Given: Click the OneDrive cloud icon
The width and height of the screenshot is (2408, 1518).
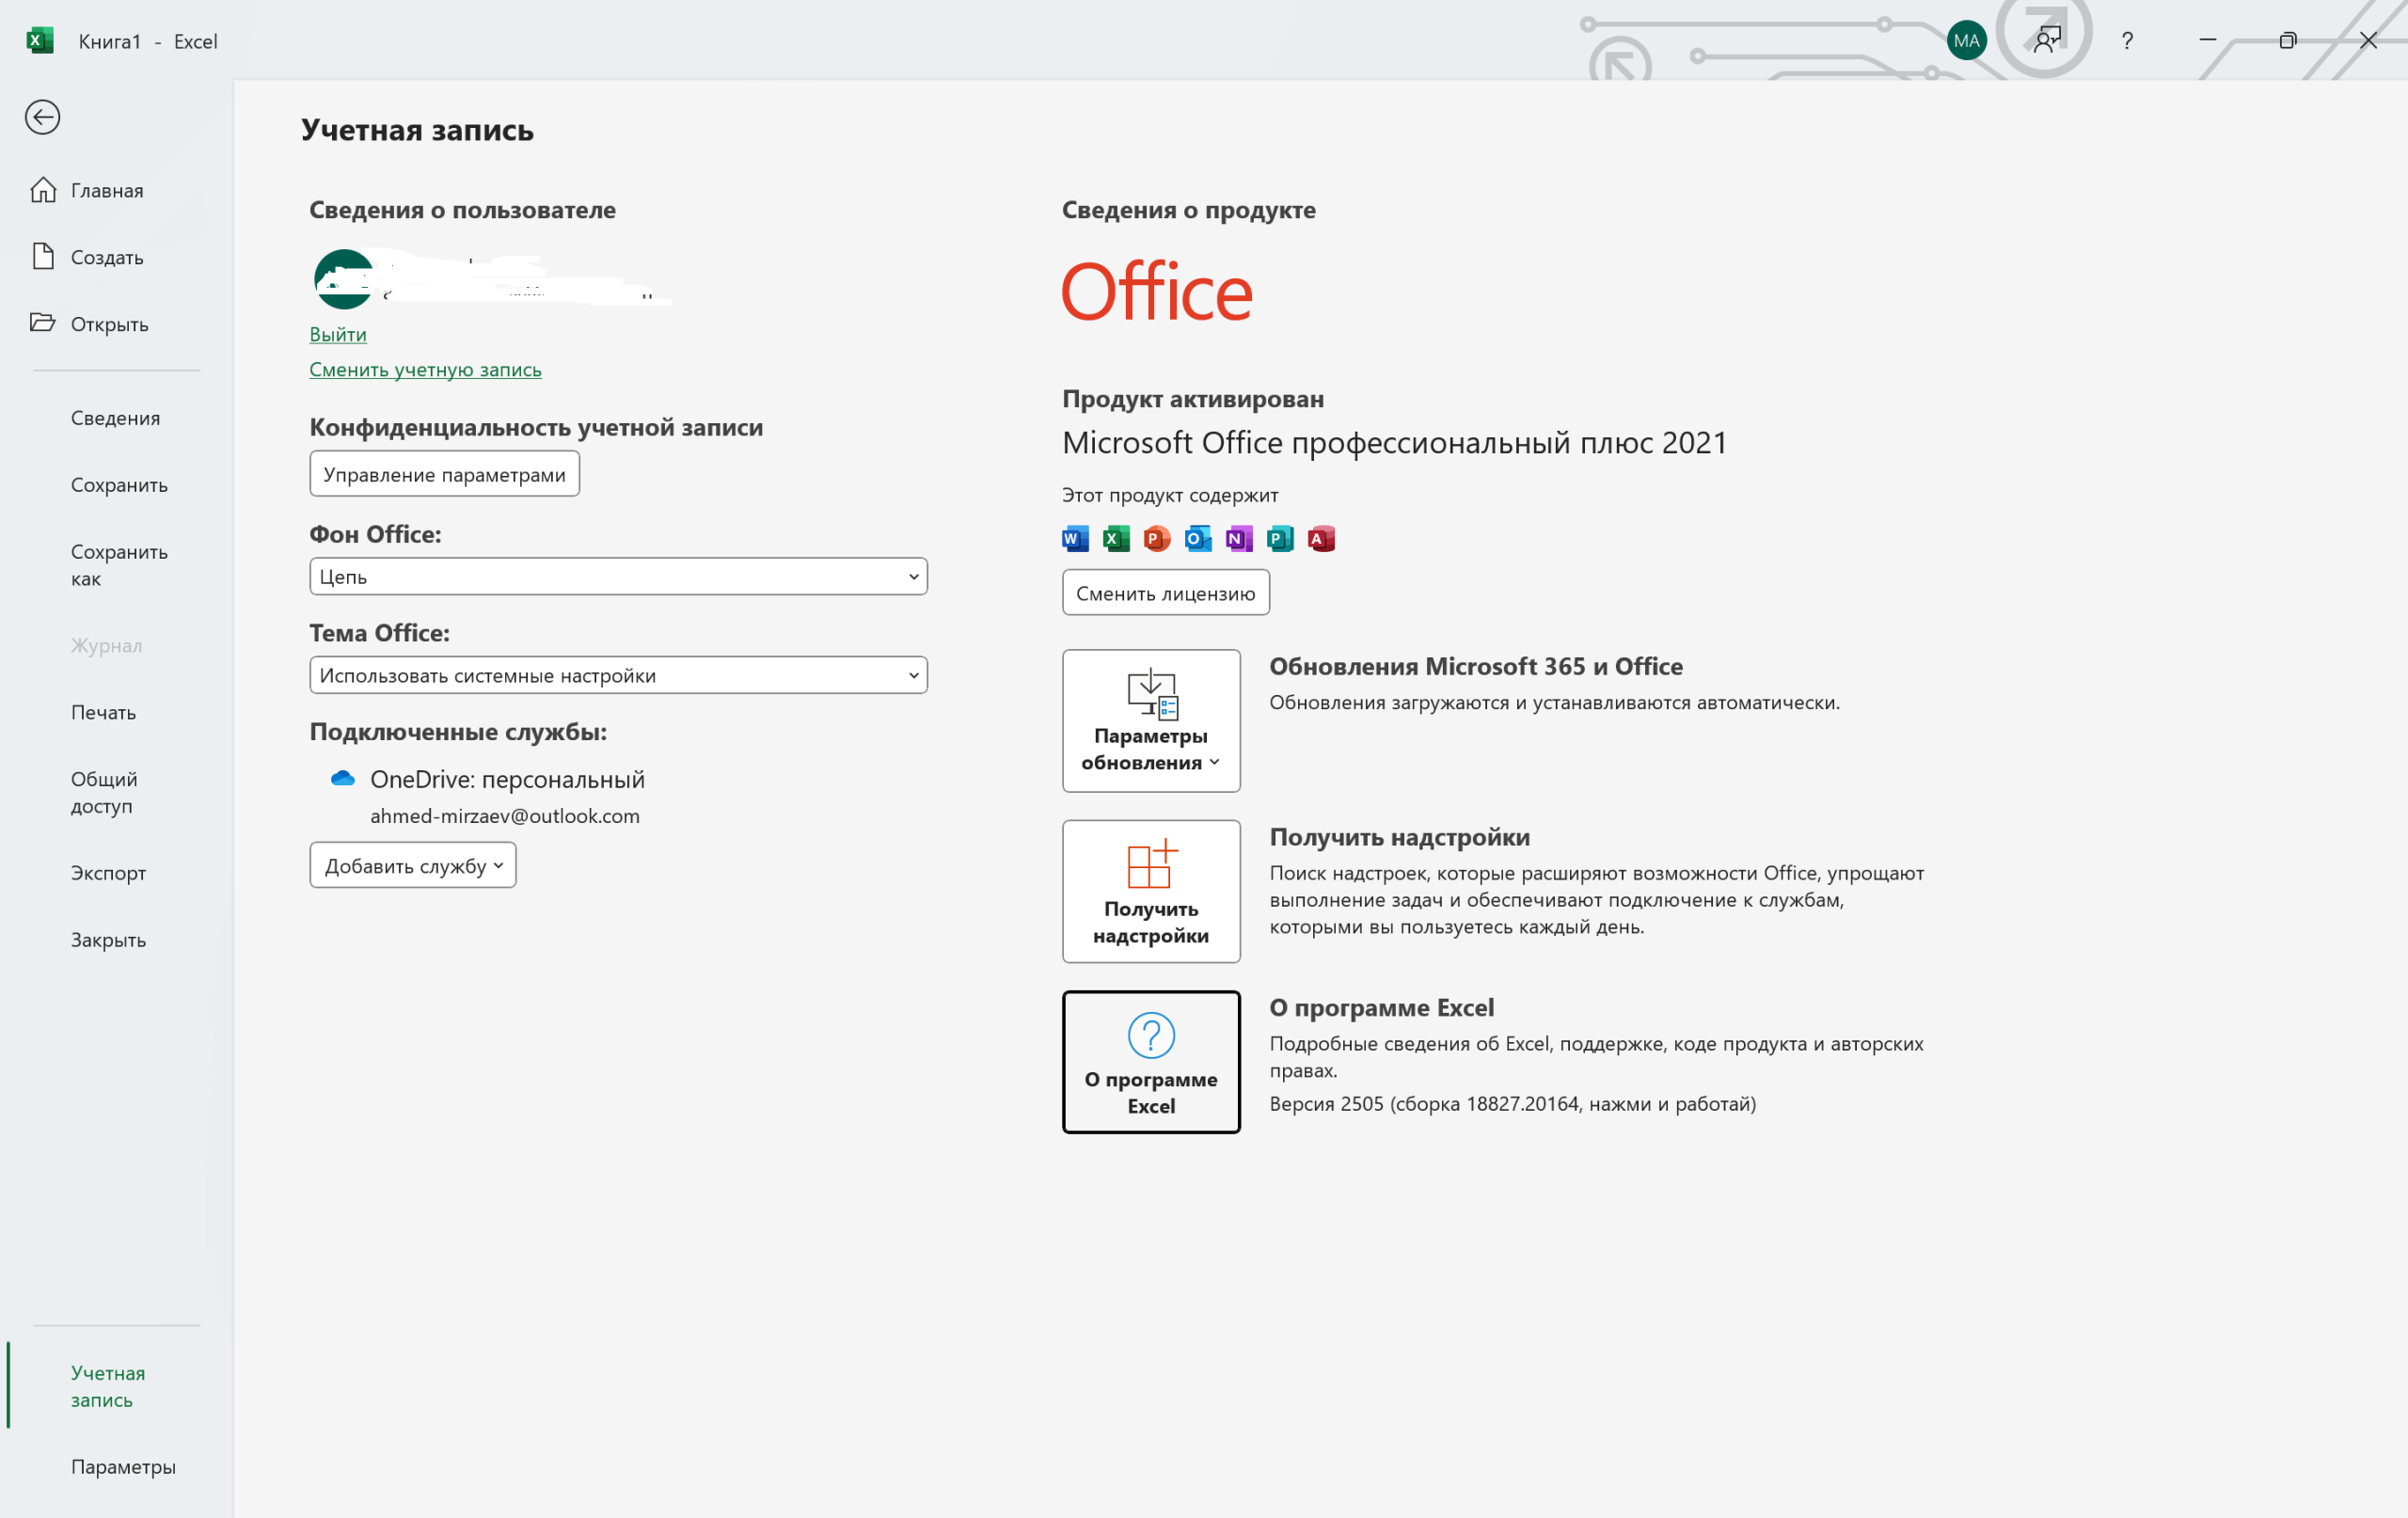Looking at the screenshot, I should pos(343,778).
